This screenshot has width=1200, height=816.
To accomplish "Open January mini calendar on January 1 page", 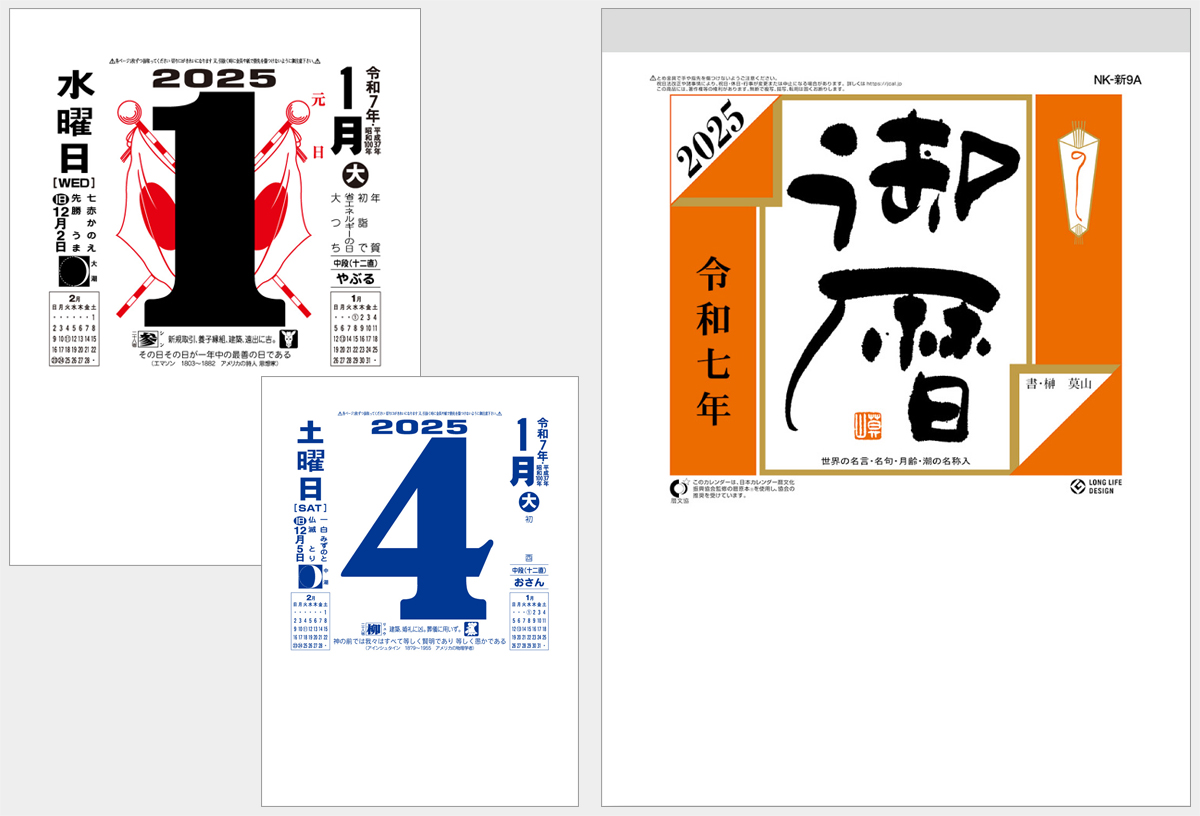I will 355,330.
